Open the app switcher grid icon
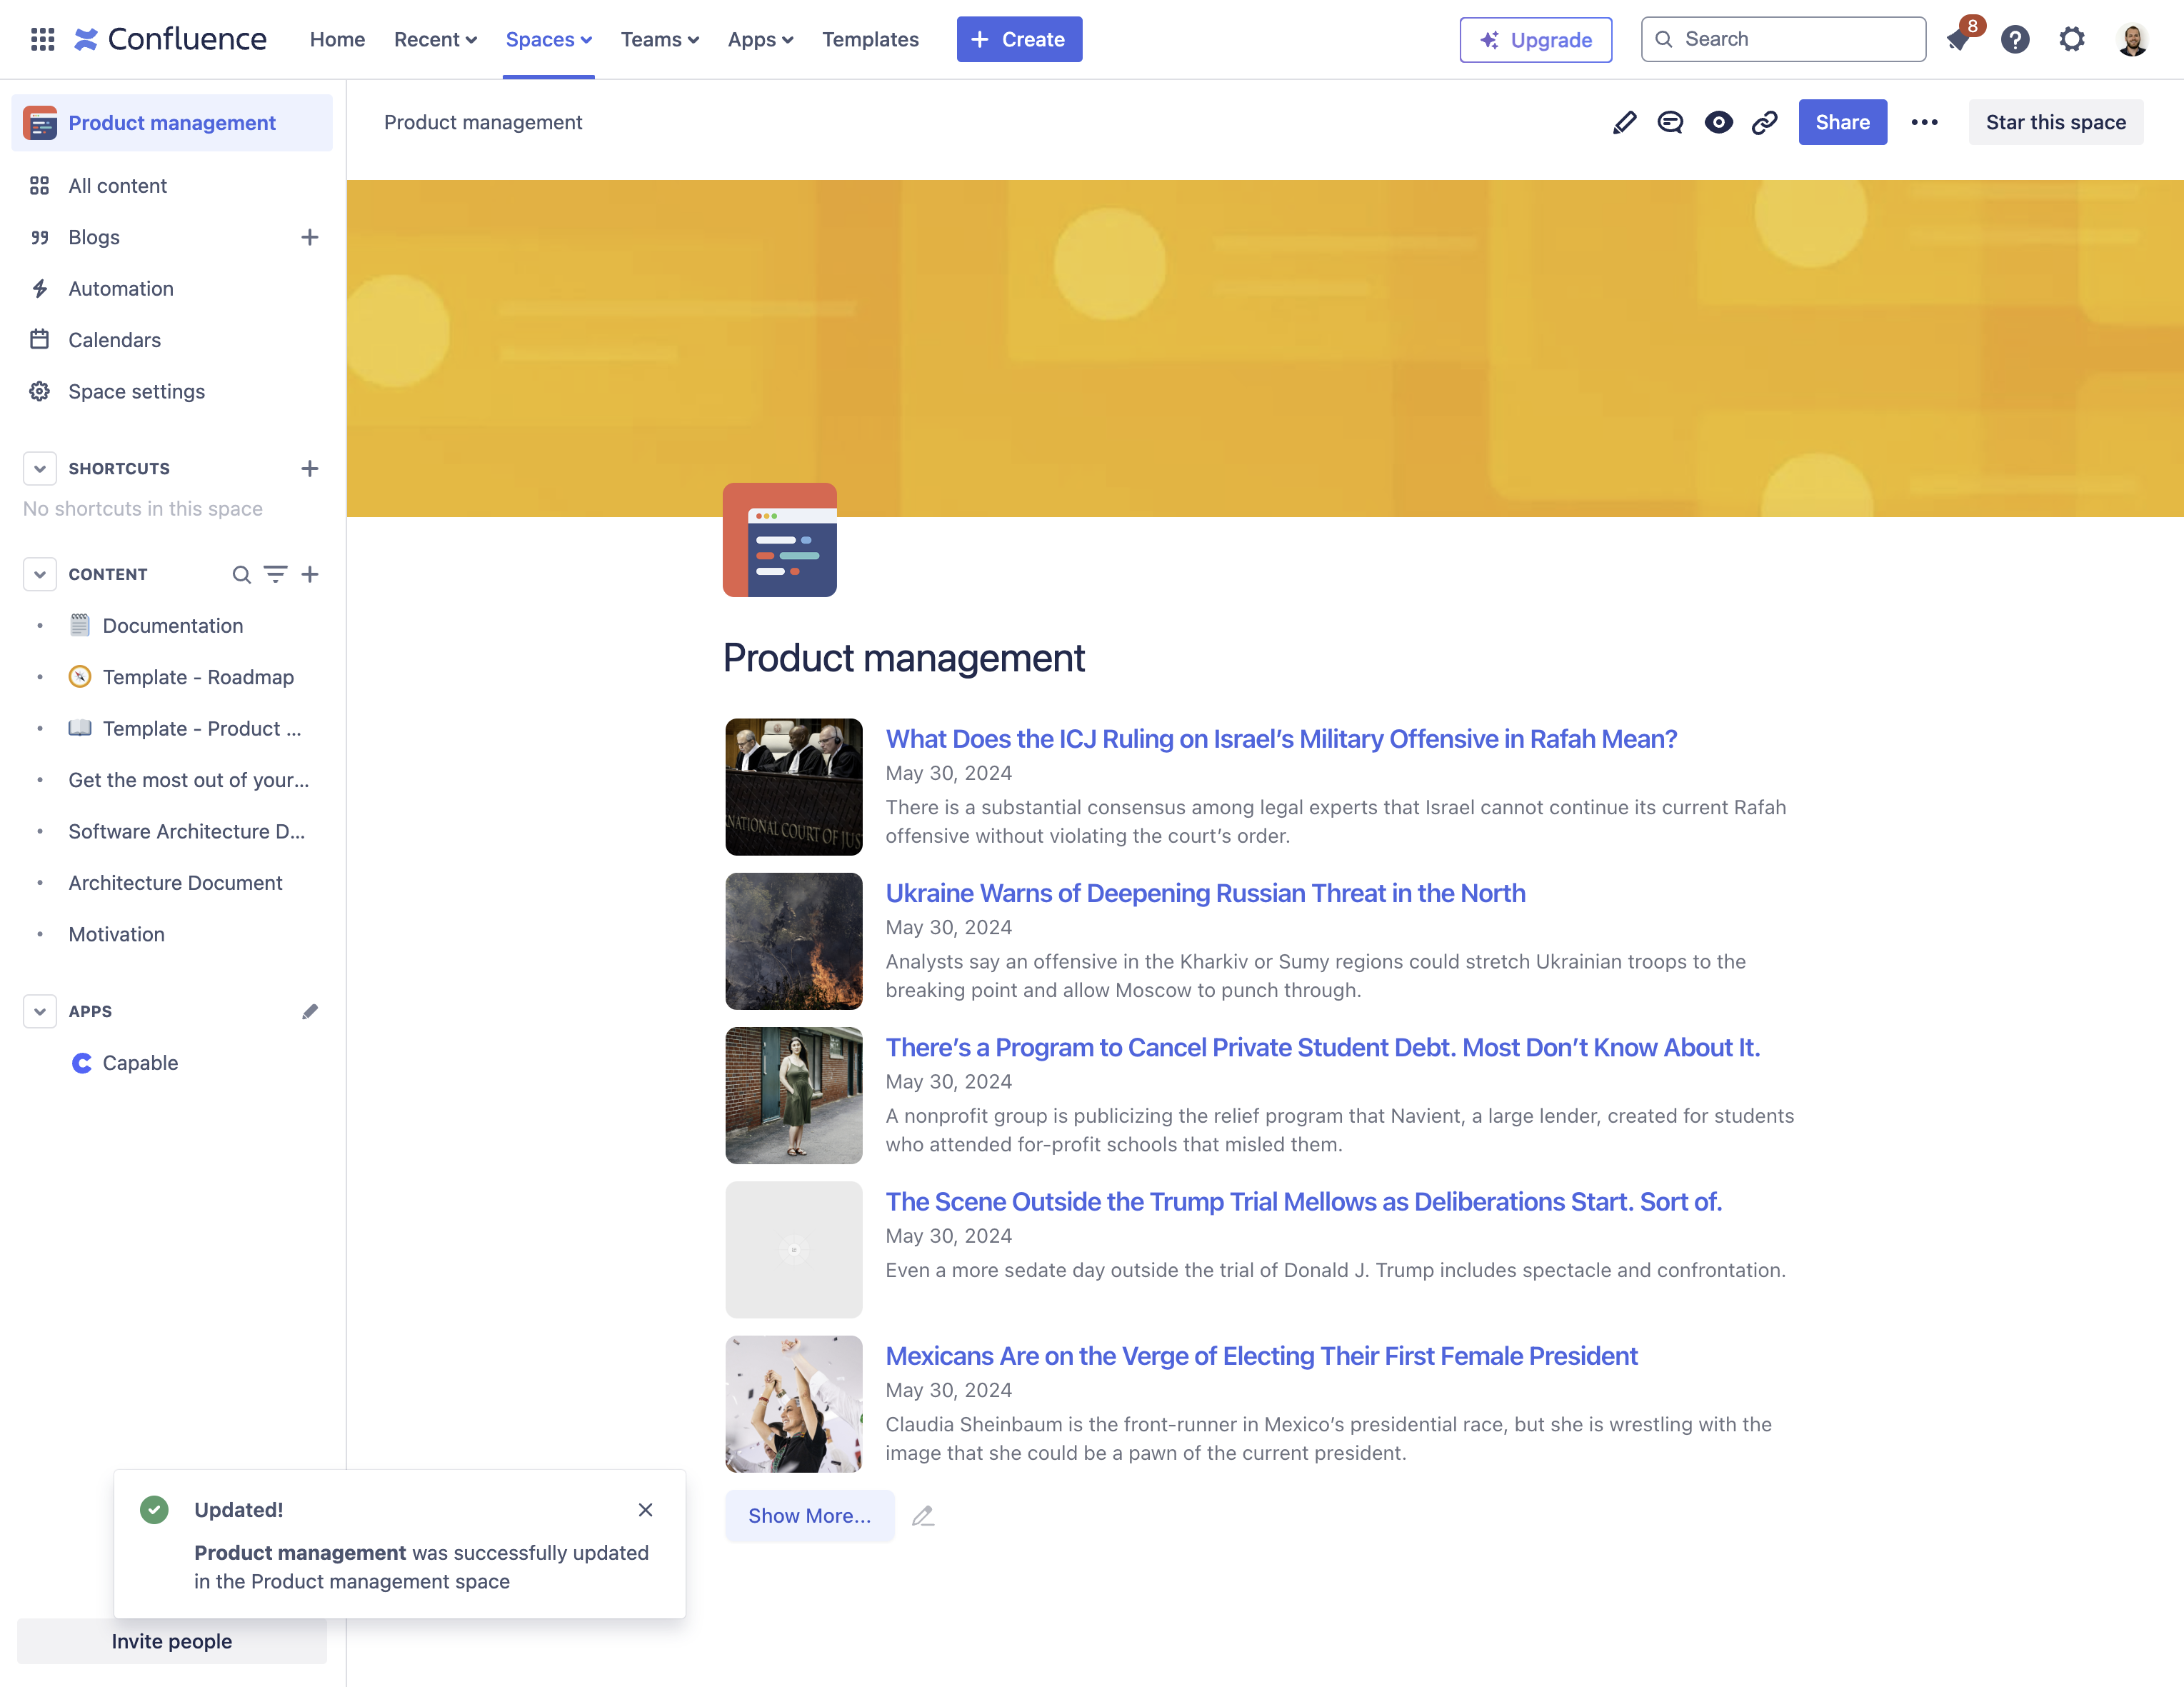This screenshot has width=2184, height=1687. pos(42,39)
